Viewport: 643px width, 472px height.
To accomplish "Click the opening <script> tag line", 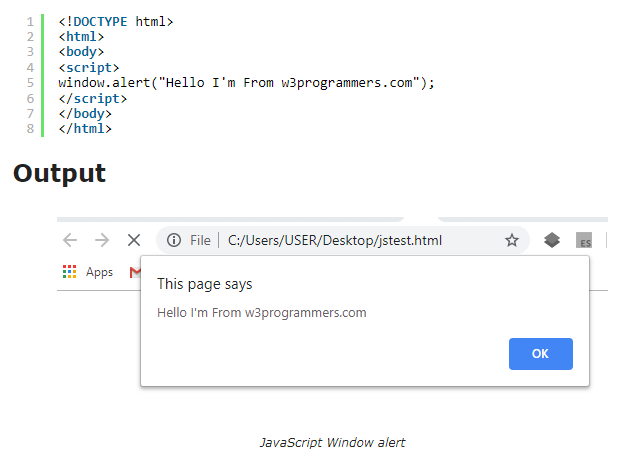I will click(89, 68).
